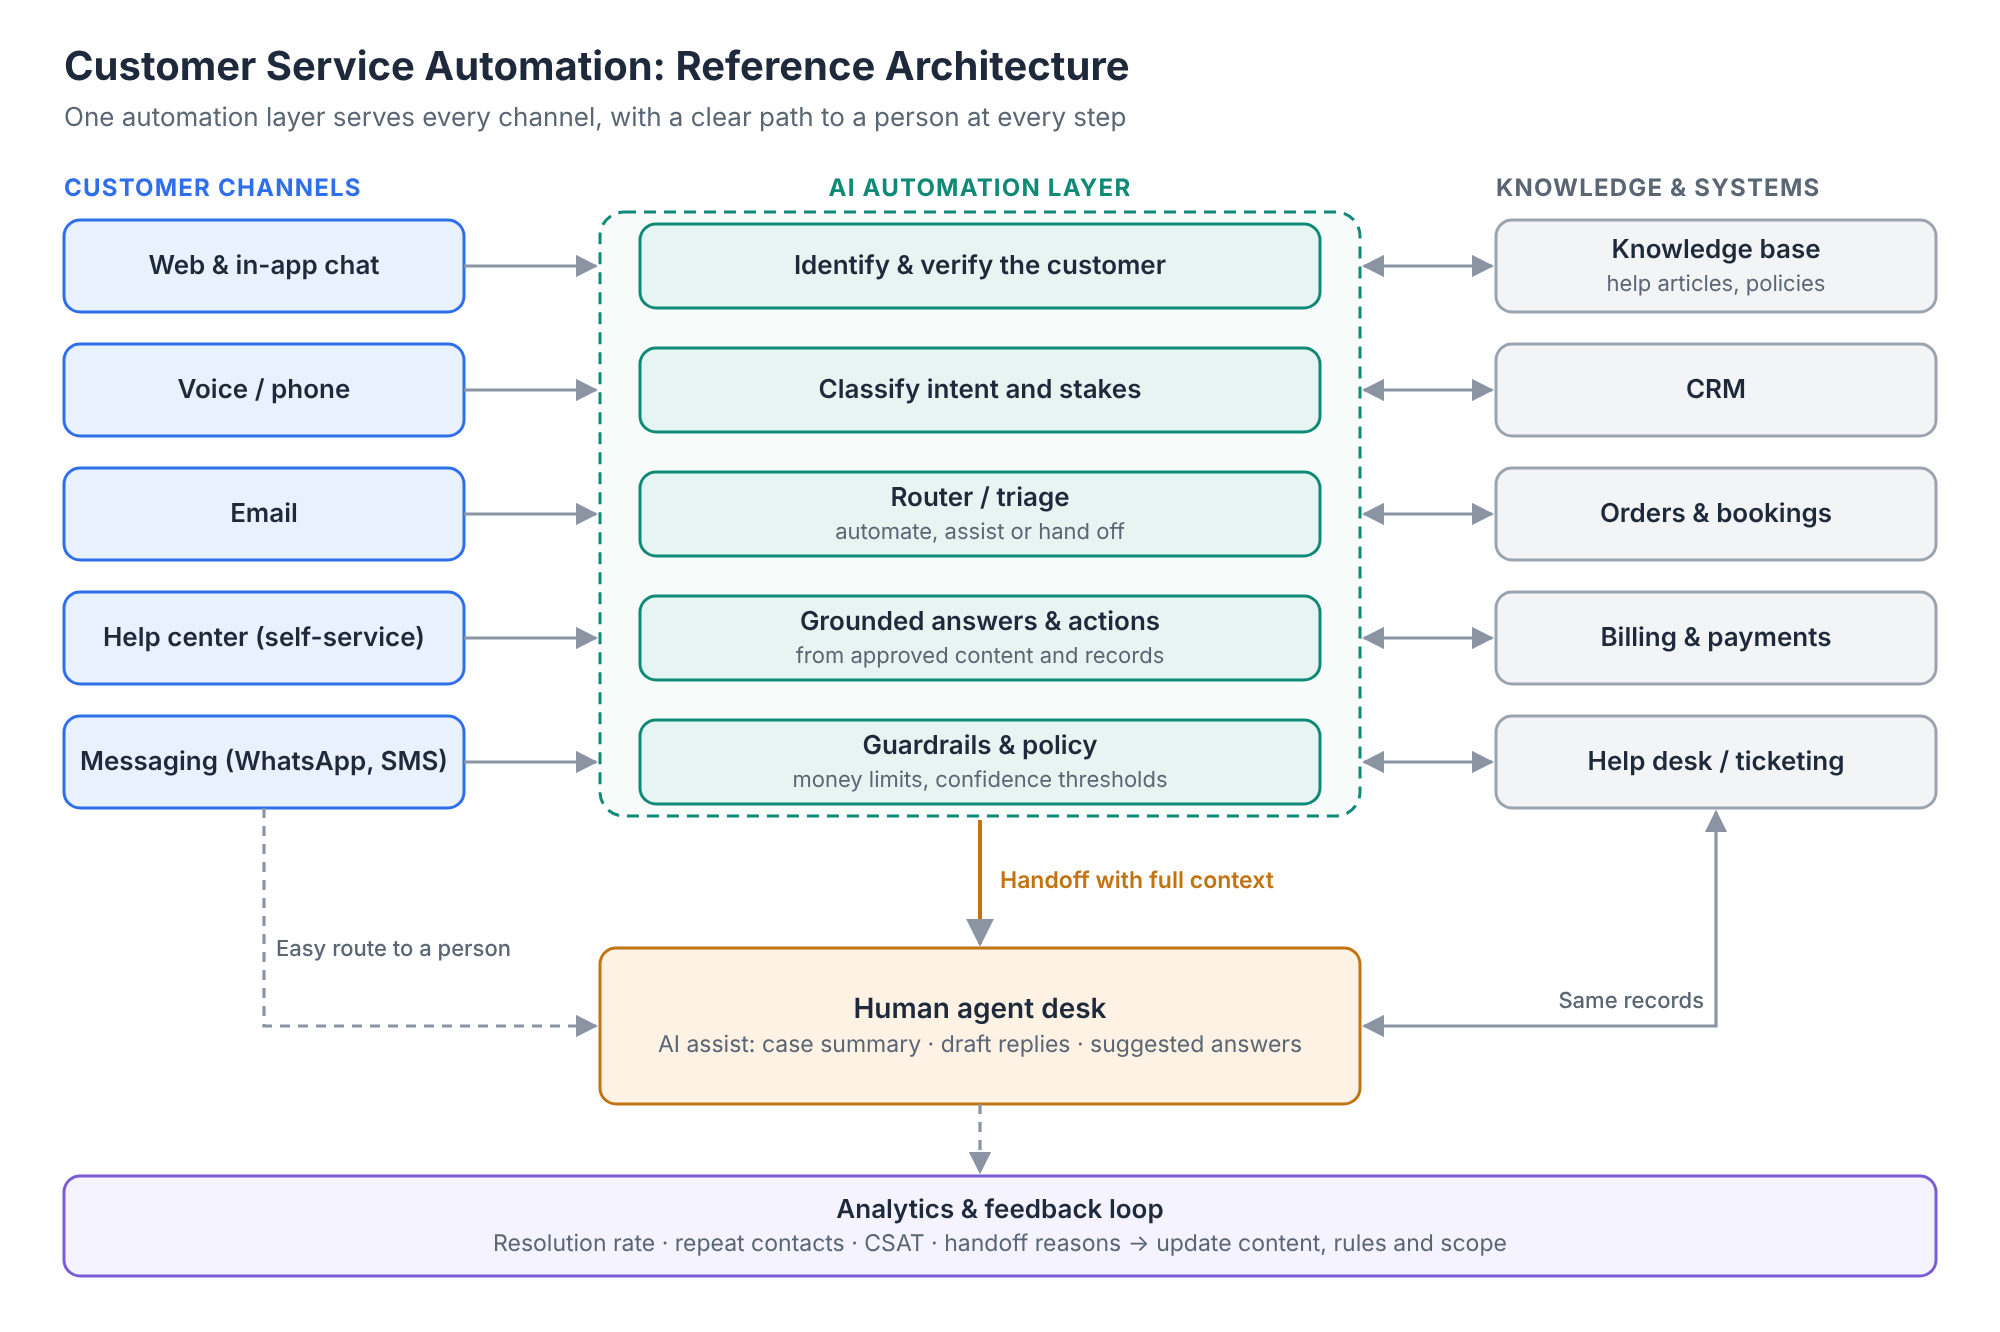Select Grounded answers & actions block
The height and width of the screenshot is (1332, 2000).
pyautogui.click(x=980, y=638)
